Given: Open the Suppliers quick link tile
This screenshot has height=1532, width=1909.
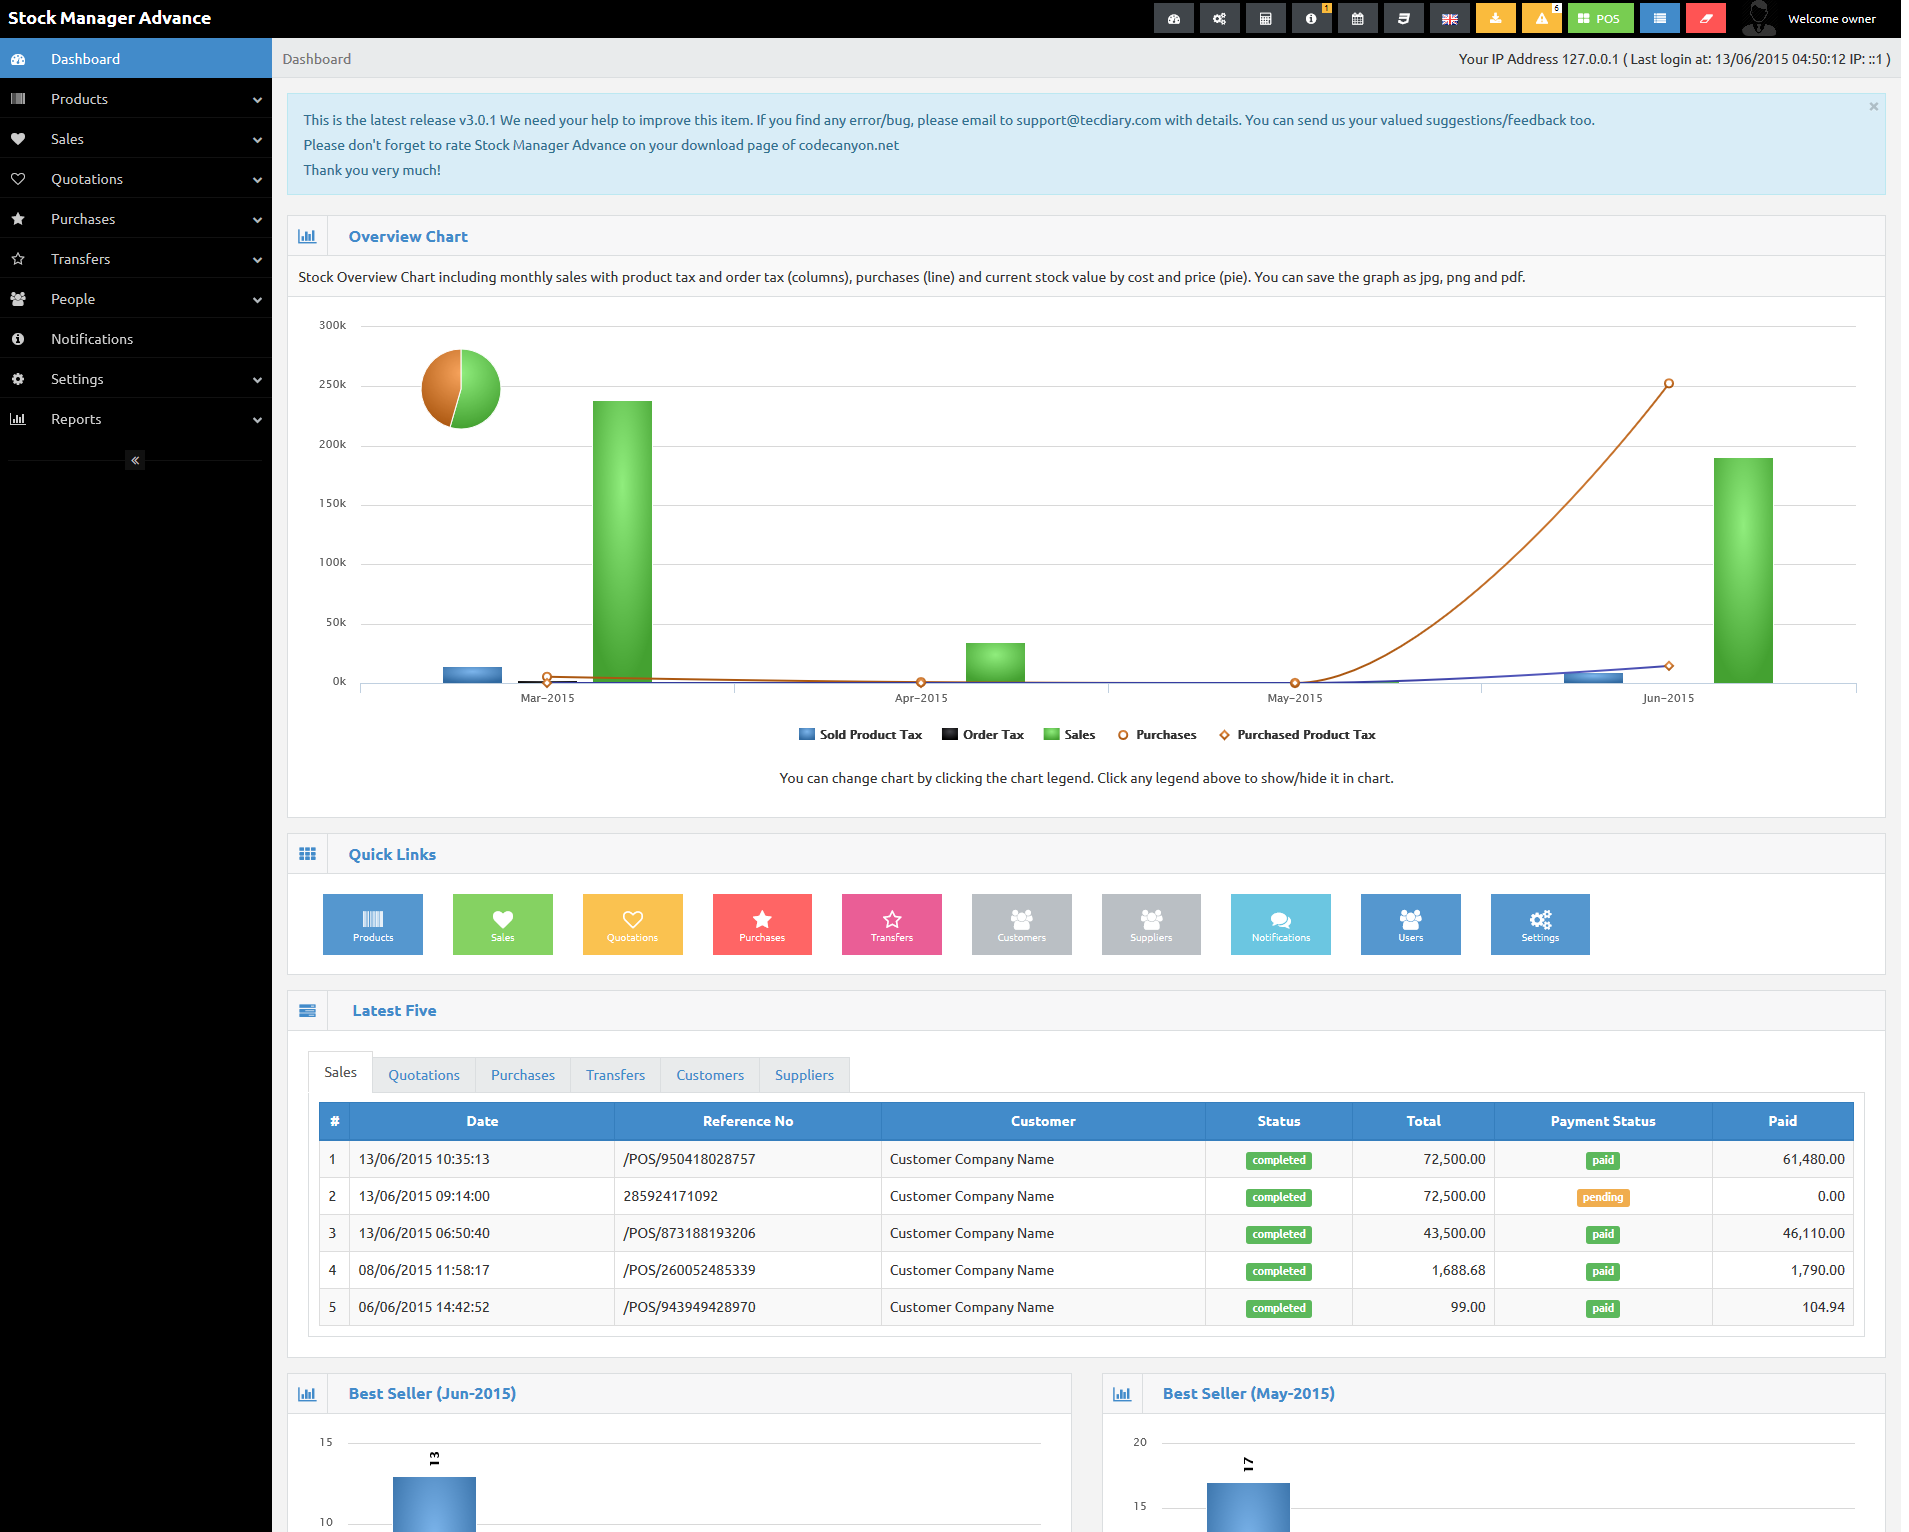Looking at the screenshot, I should [1151, 924].
